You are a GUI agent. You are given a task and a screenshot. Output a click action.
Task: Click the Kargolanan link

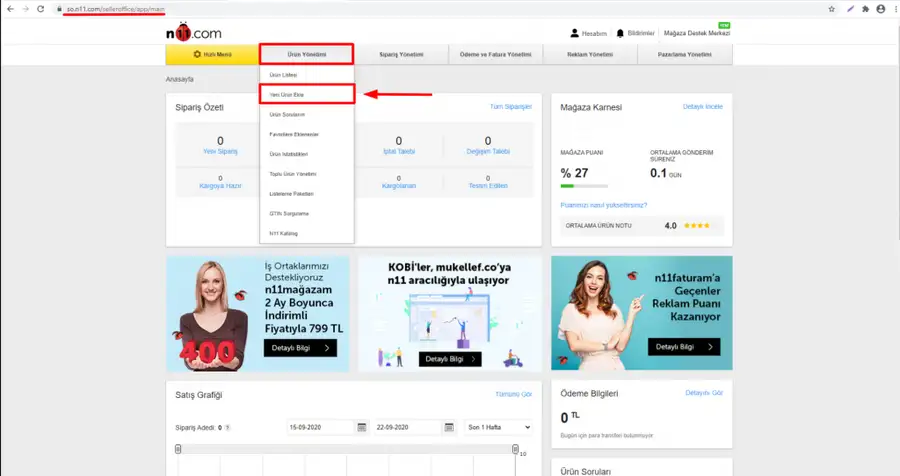[x=399, y=186]
